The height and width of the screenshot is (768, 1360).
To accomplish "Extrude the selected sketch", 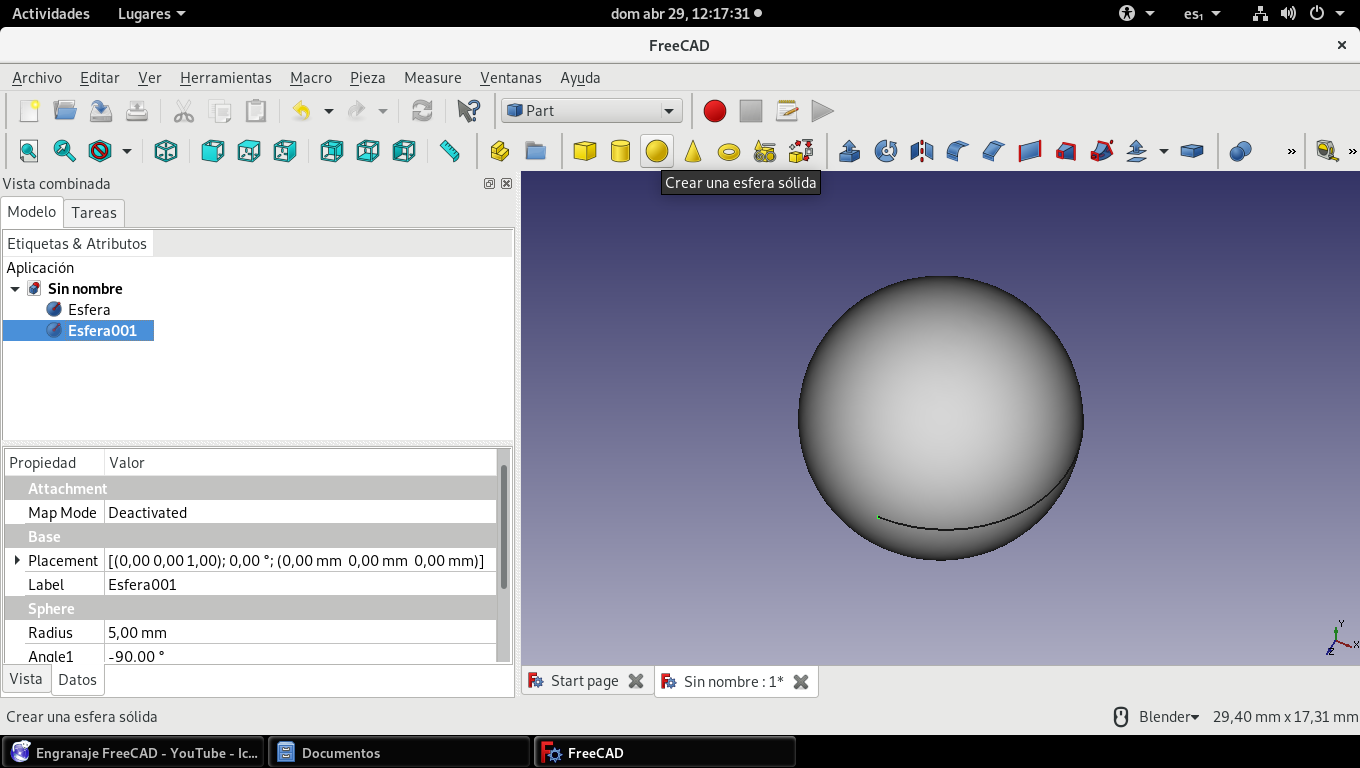I will pos(850,151).
